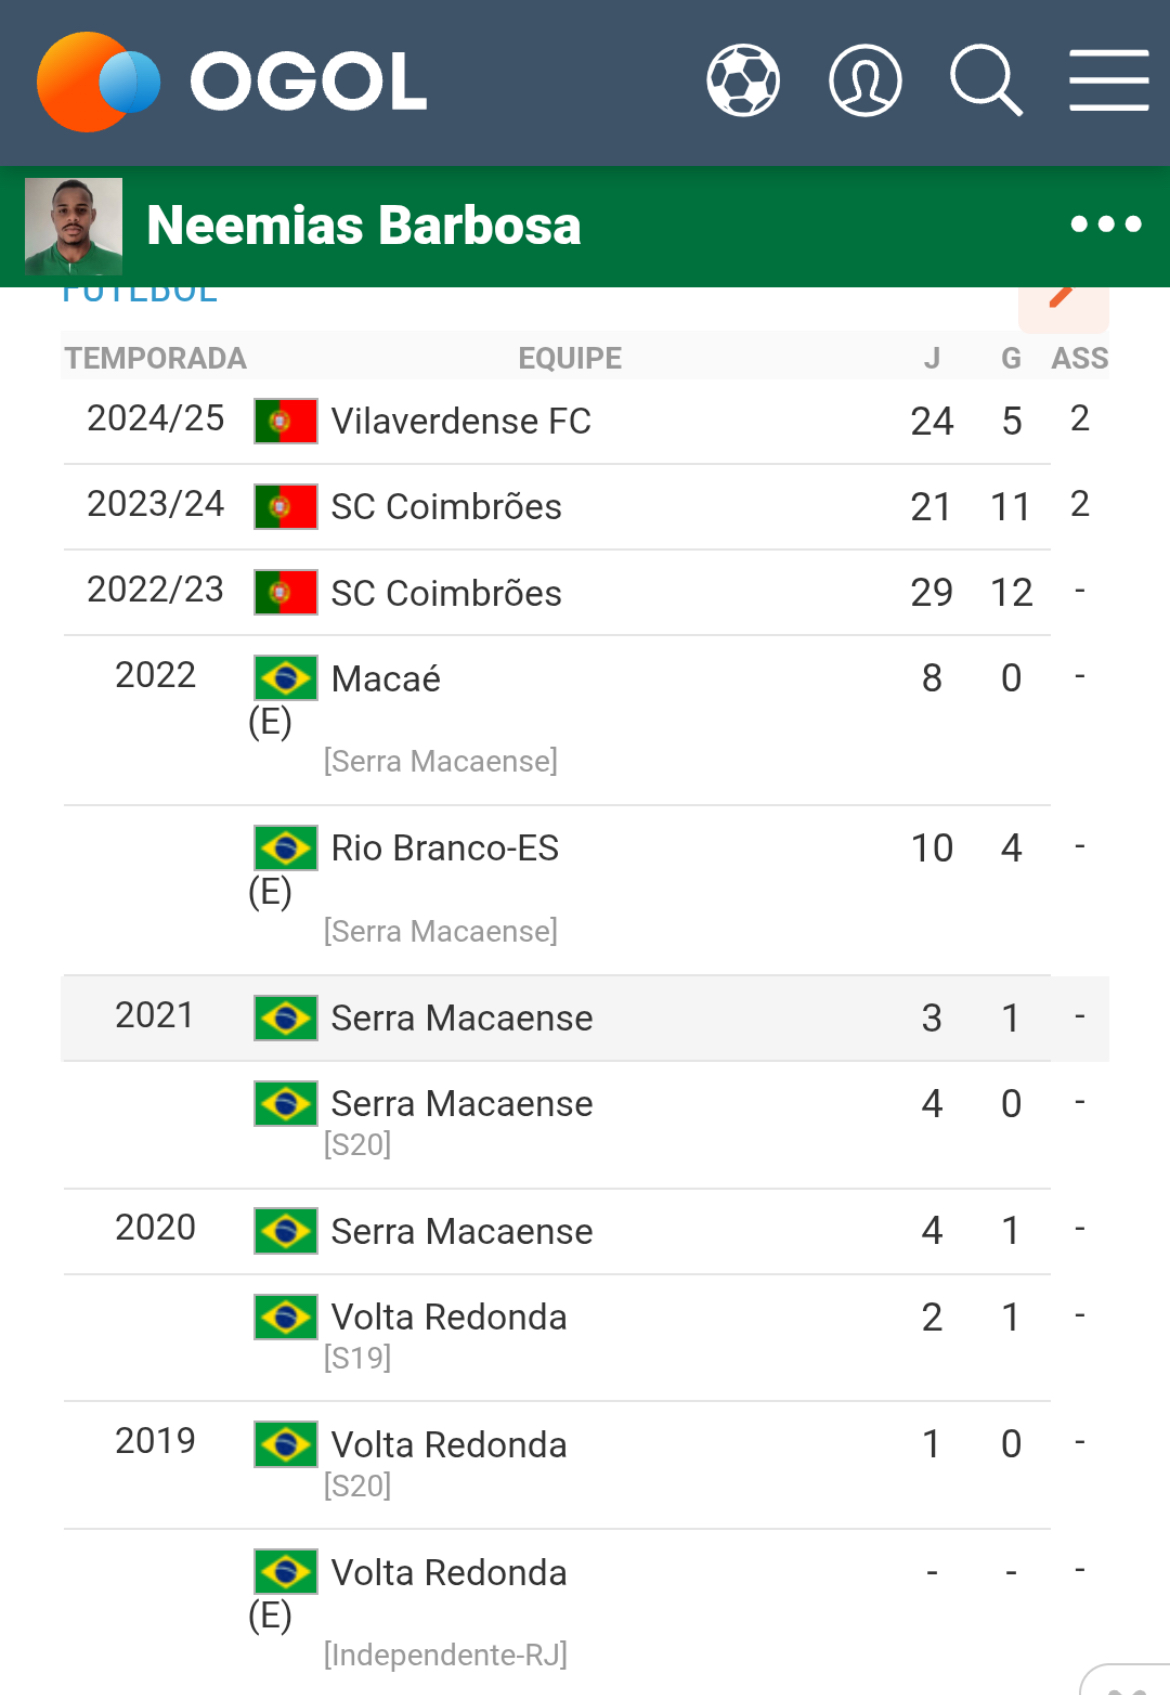Viewport: 1170px width, 1695px height.
Task: Open the Volta Redonda Independente-RJ loan entry
Action: tap(449, 1573)
